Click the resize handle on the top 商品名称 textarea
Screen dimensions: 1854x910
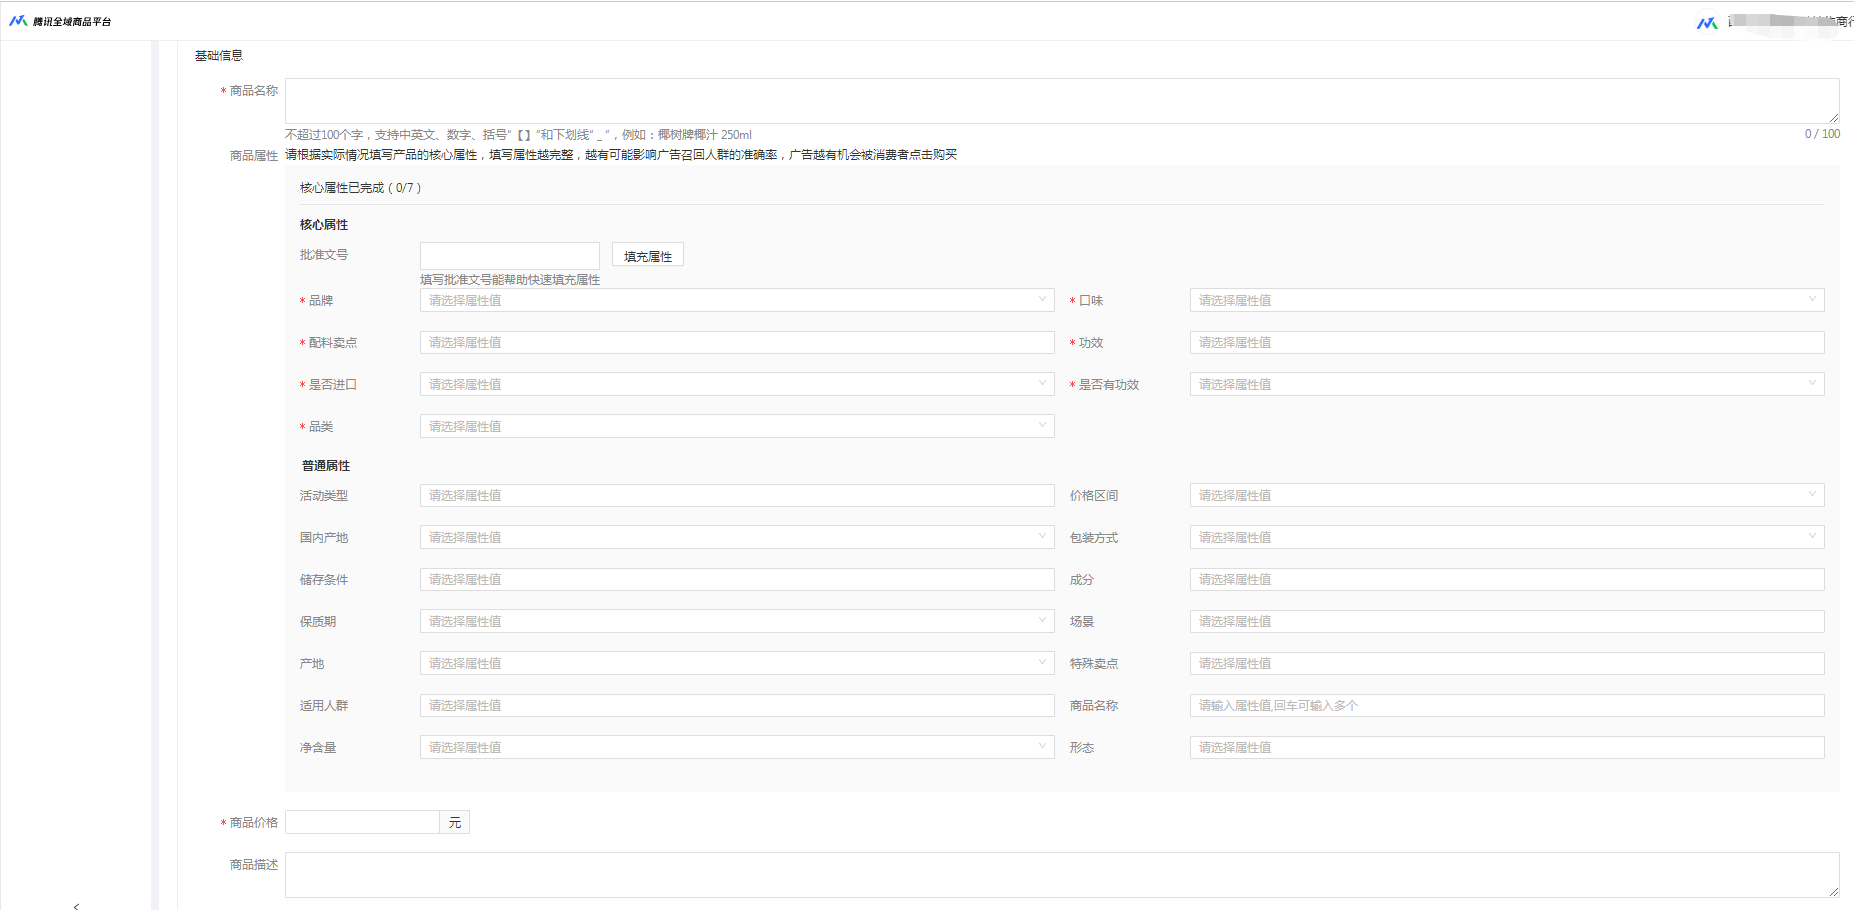click(1833, 118)
